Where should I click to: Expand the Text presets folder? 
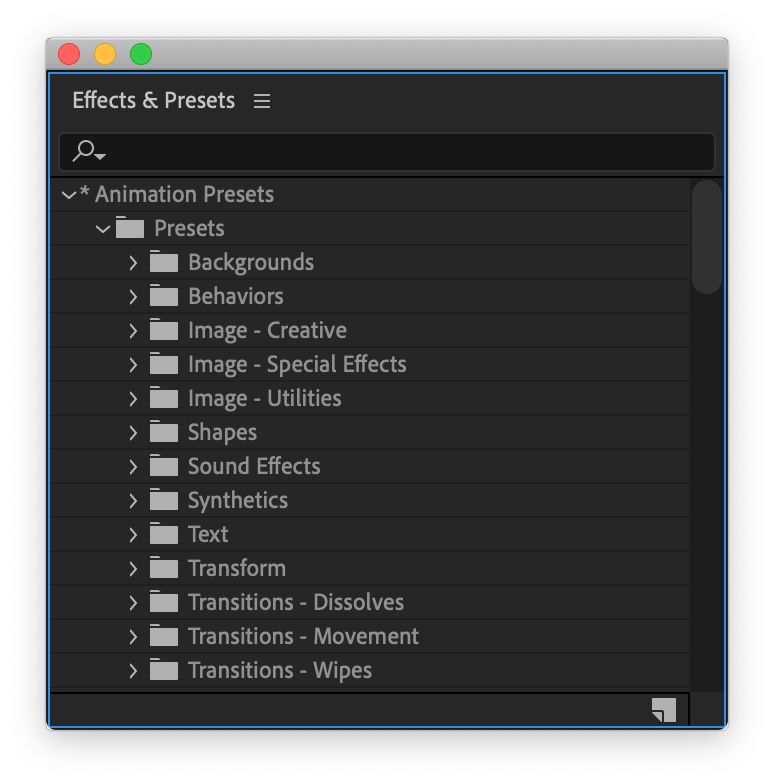(133, 535)
